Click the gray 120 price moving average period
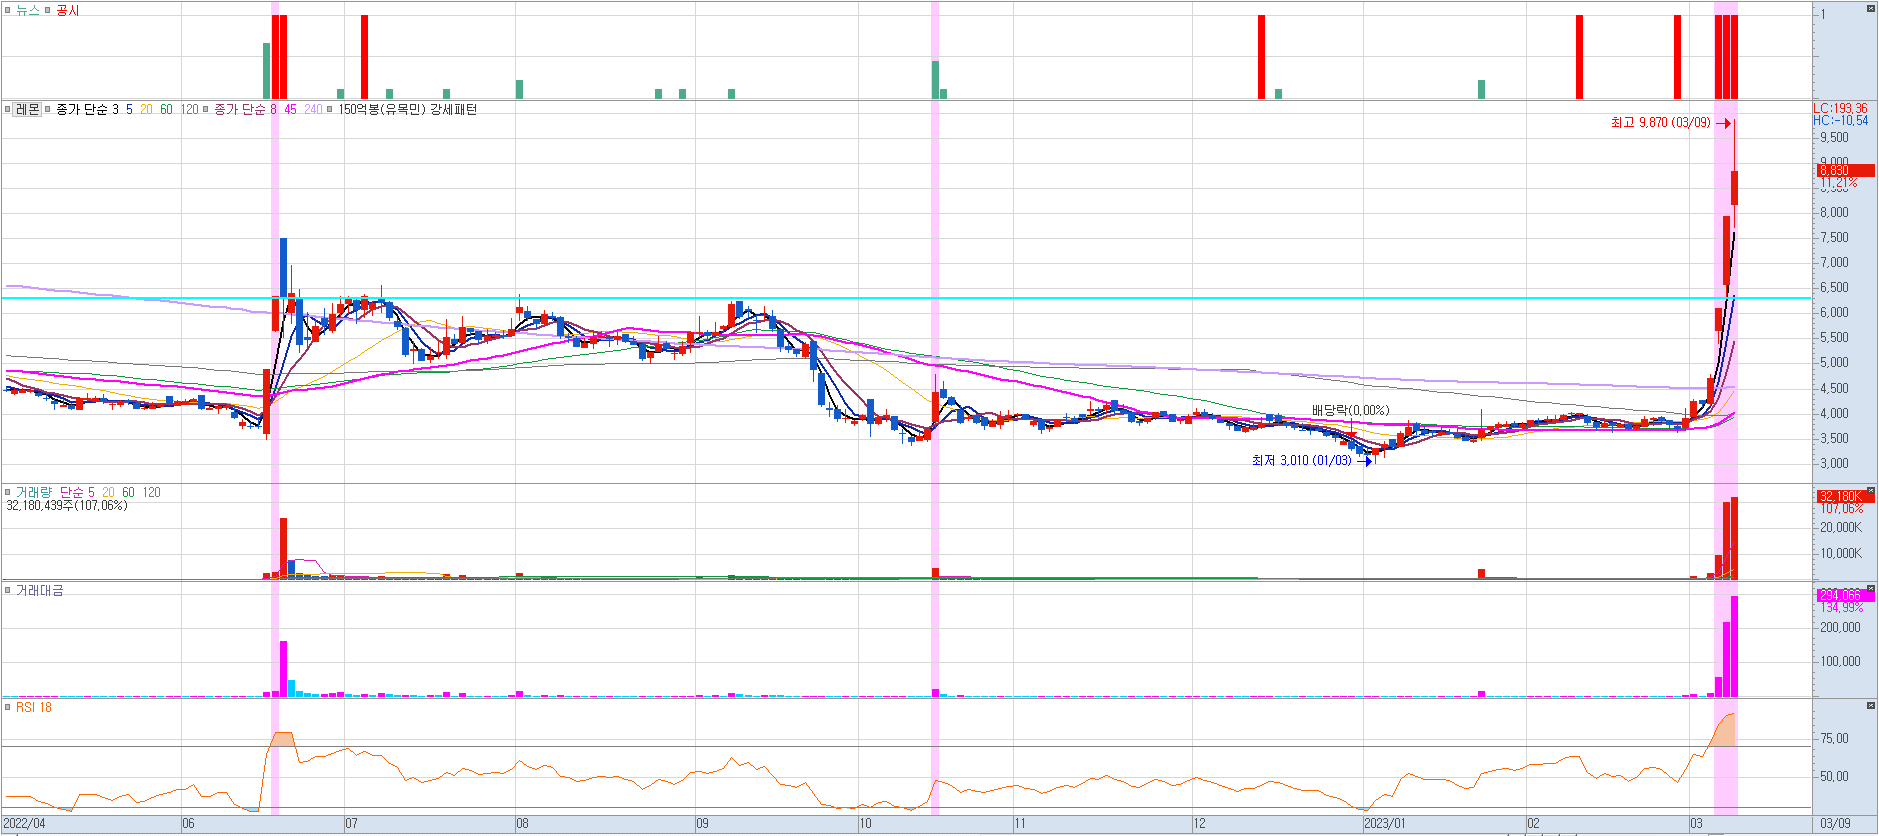The image size is (1879, 836). tap(189, 109)
